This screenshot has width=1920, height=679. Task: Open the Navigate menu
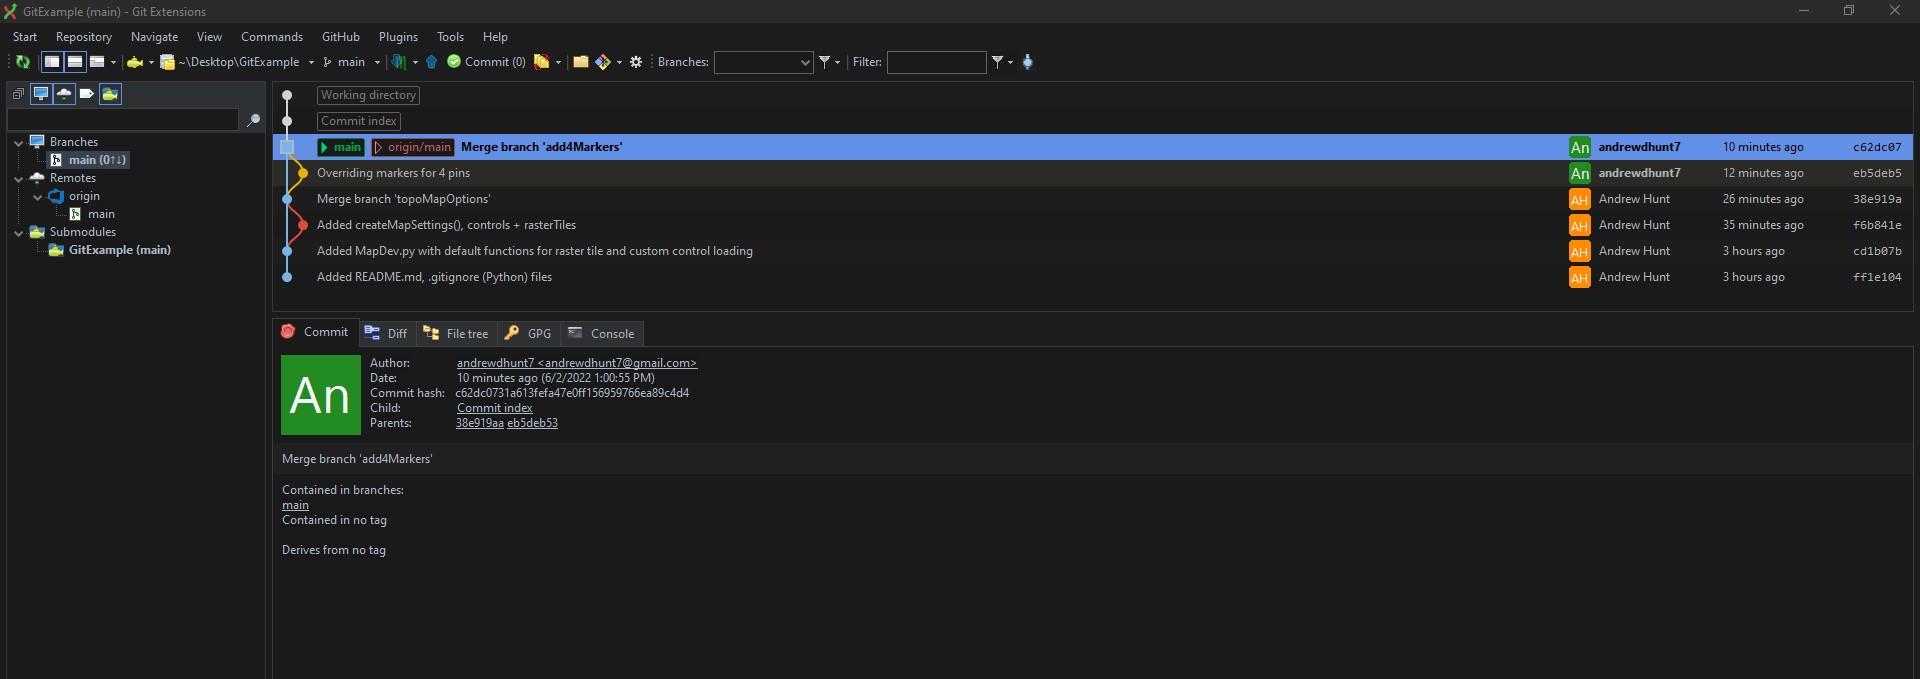[154, 37]
